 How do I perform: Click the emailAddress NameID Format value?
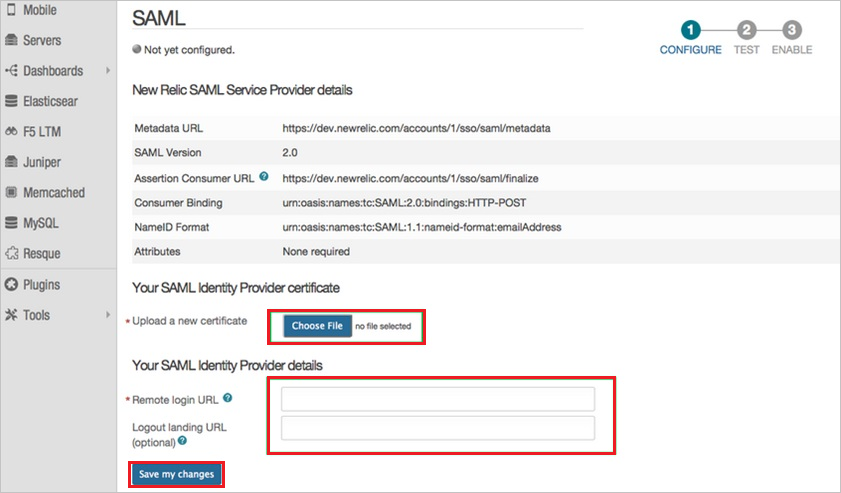click(422, 227)
